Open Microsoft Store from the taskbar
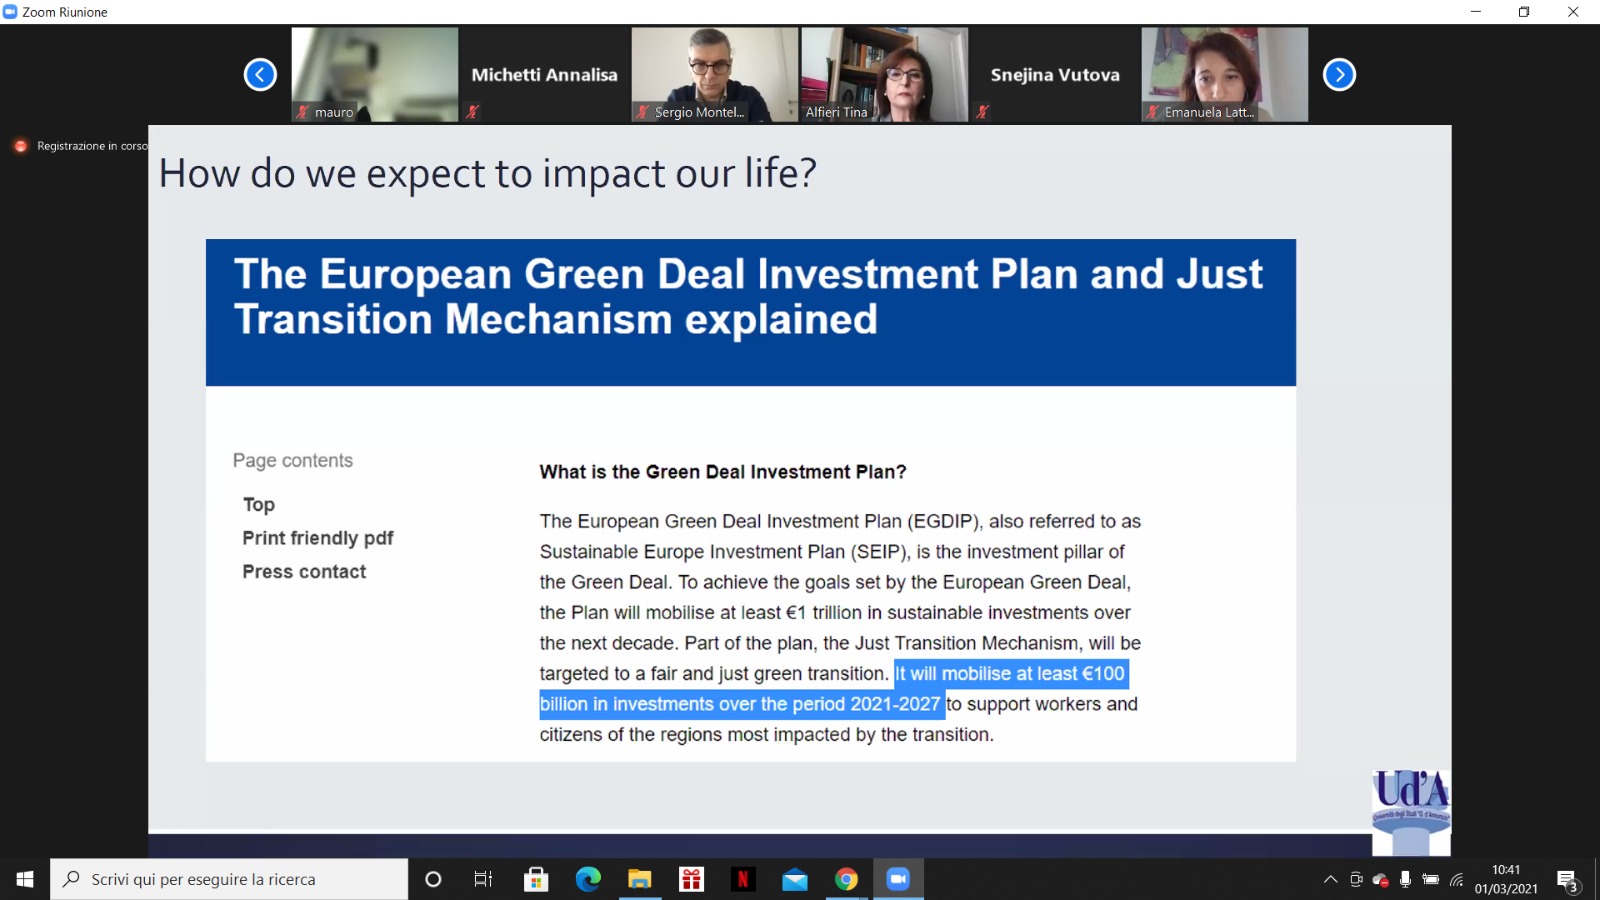 pos(536,879)
